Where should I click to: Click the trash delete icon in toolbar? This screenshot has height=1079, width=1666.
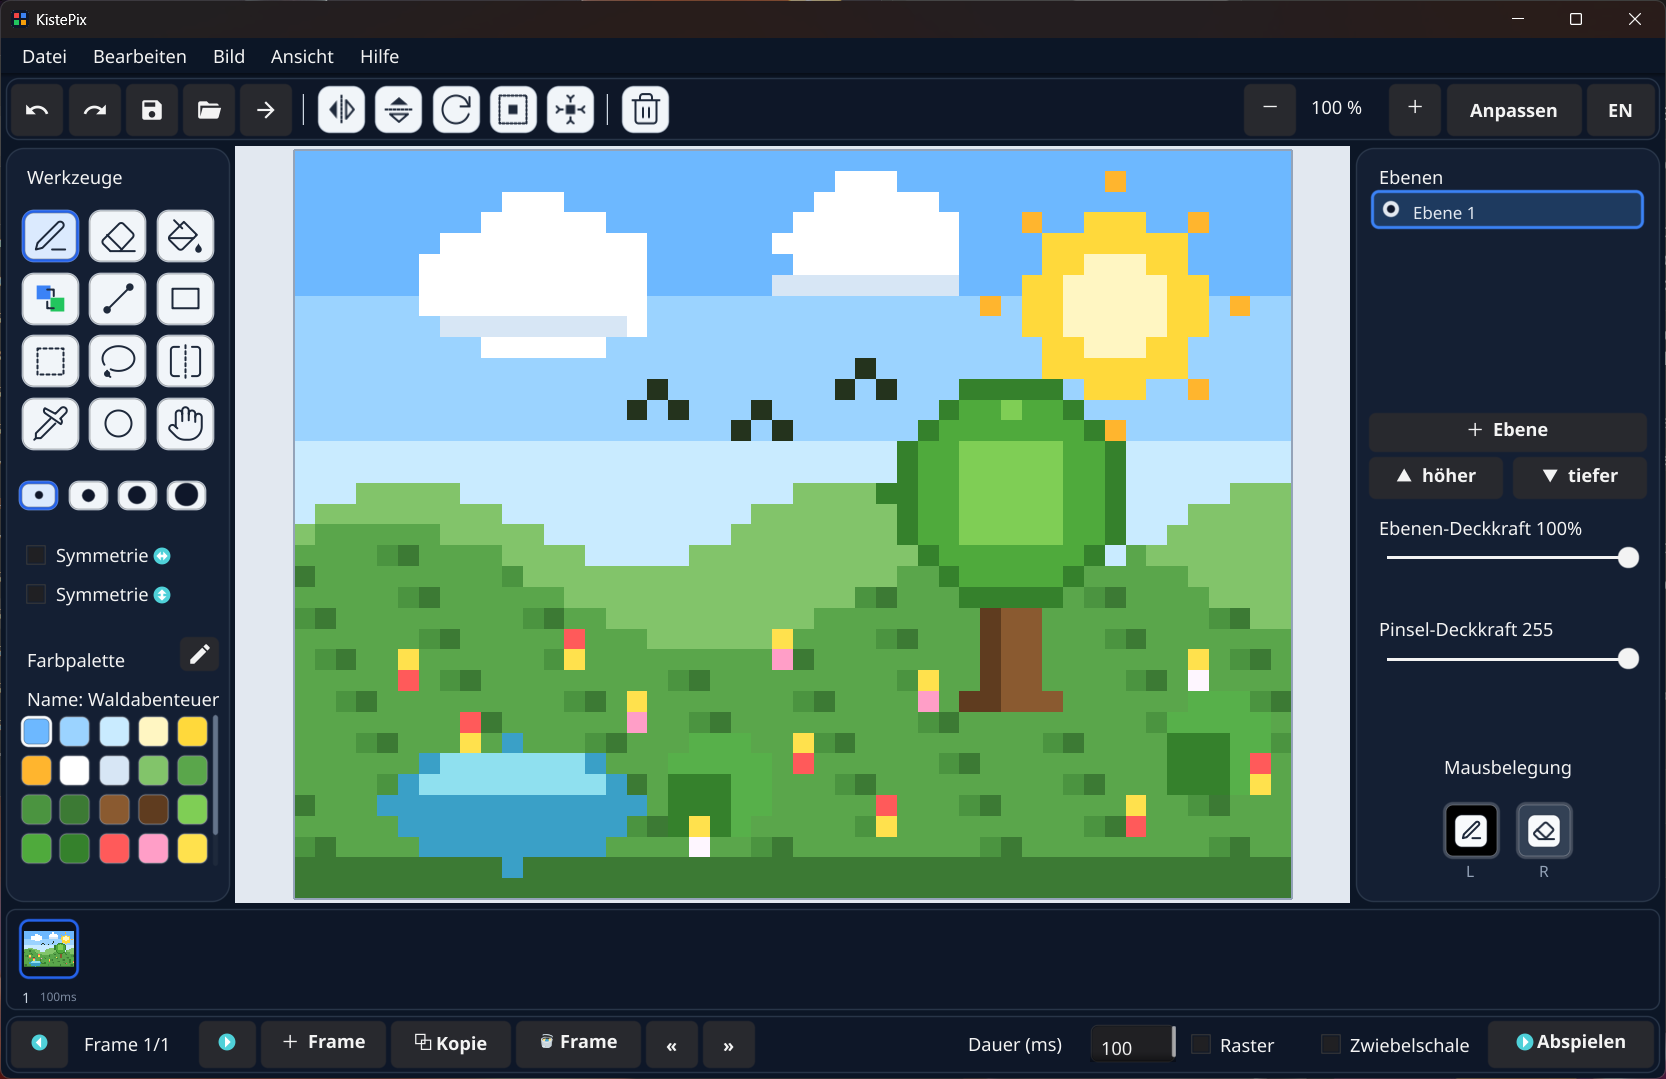pos(645,110)
